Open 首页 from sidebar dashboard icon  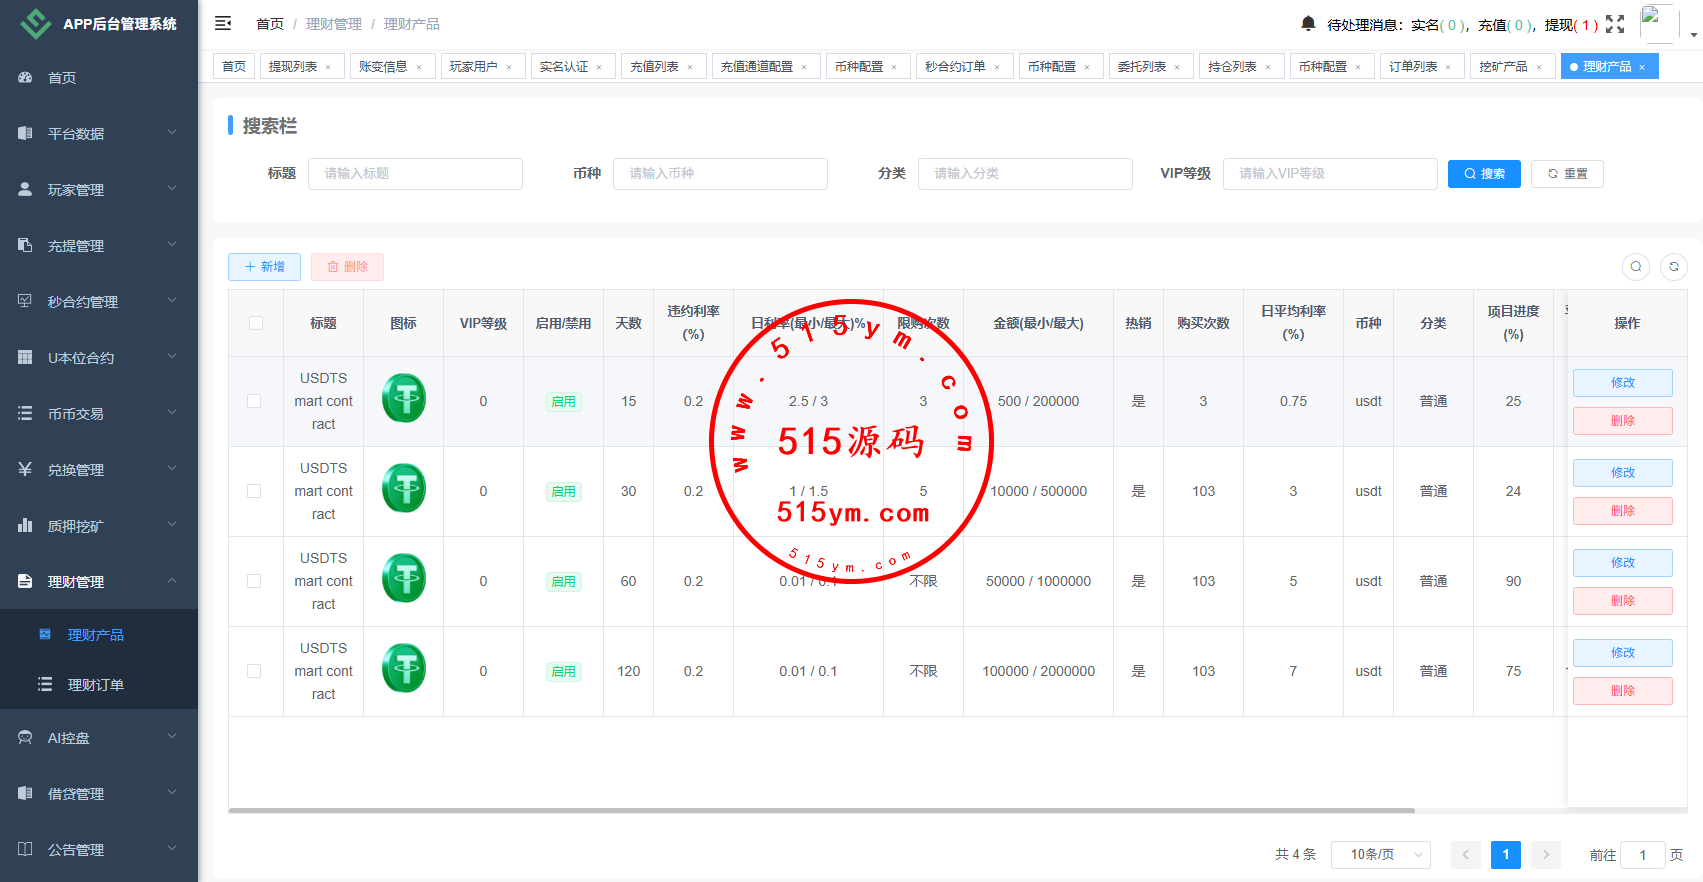pyautogui.click(x=26, y=77)
